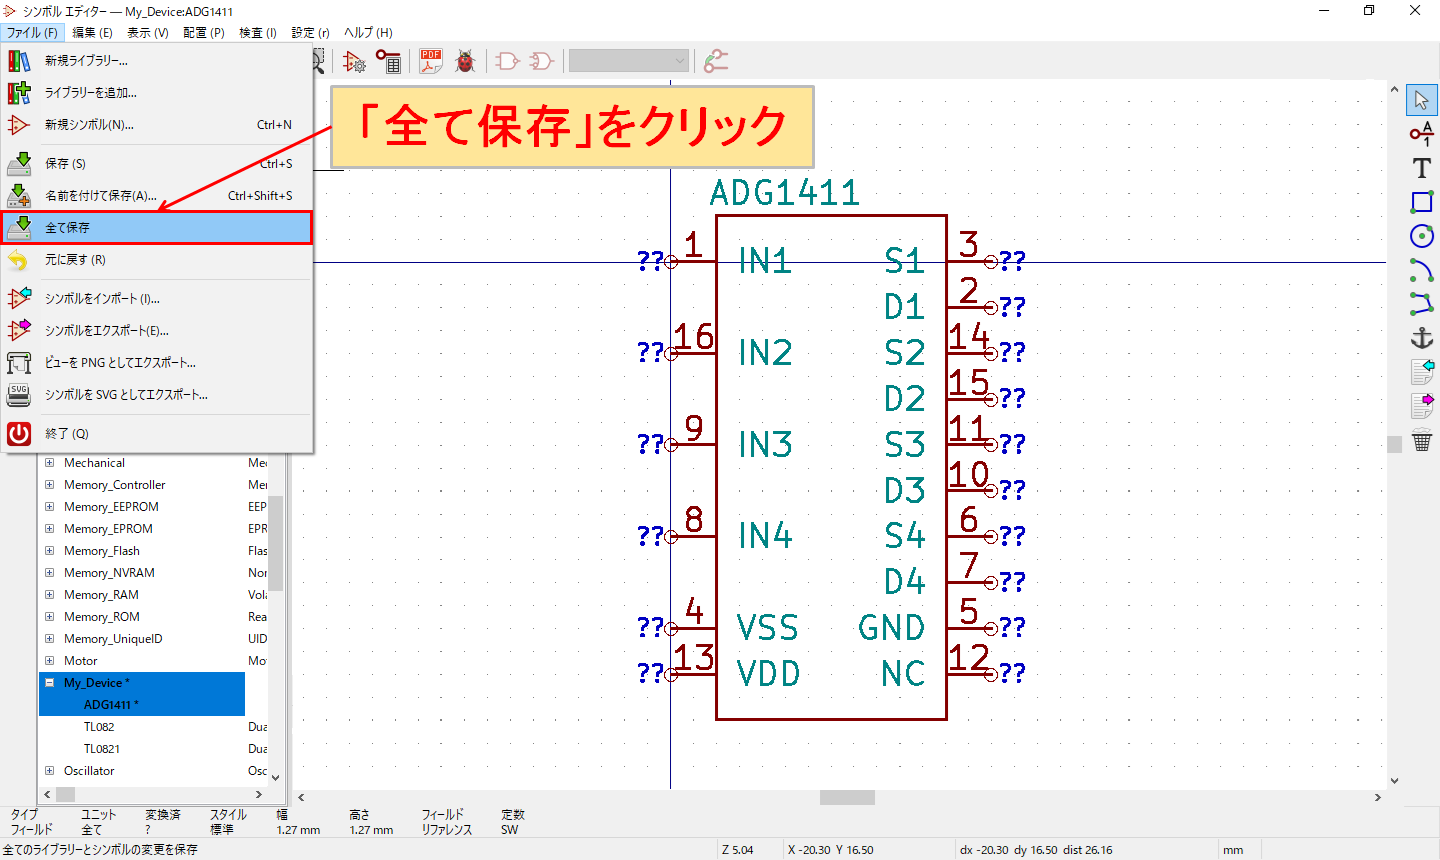Collapse the My_Device library
This screenshot has width=1440, height=860.
click(48, 682)
